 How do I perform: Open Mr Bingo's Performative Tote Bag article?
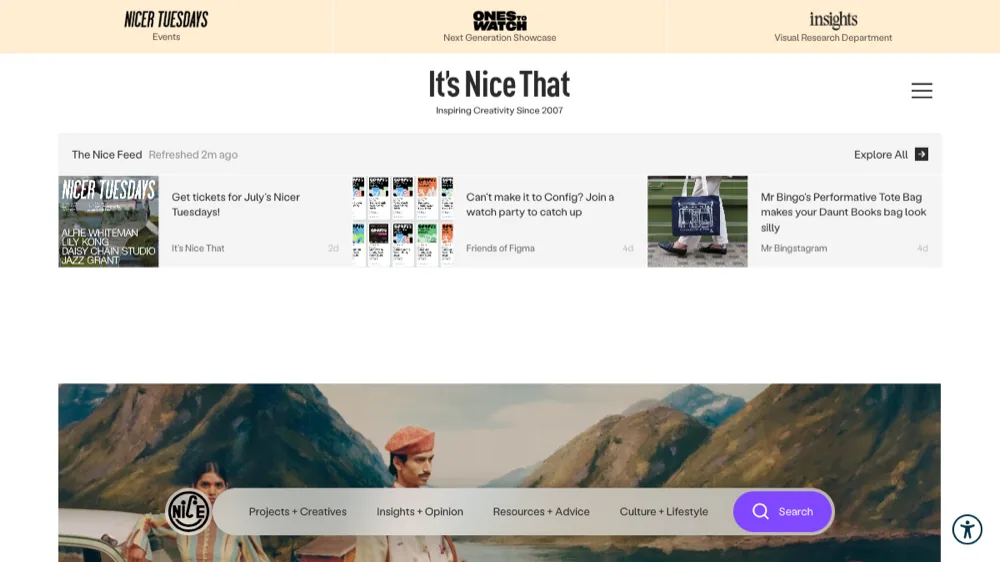[x=843, y=212]
